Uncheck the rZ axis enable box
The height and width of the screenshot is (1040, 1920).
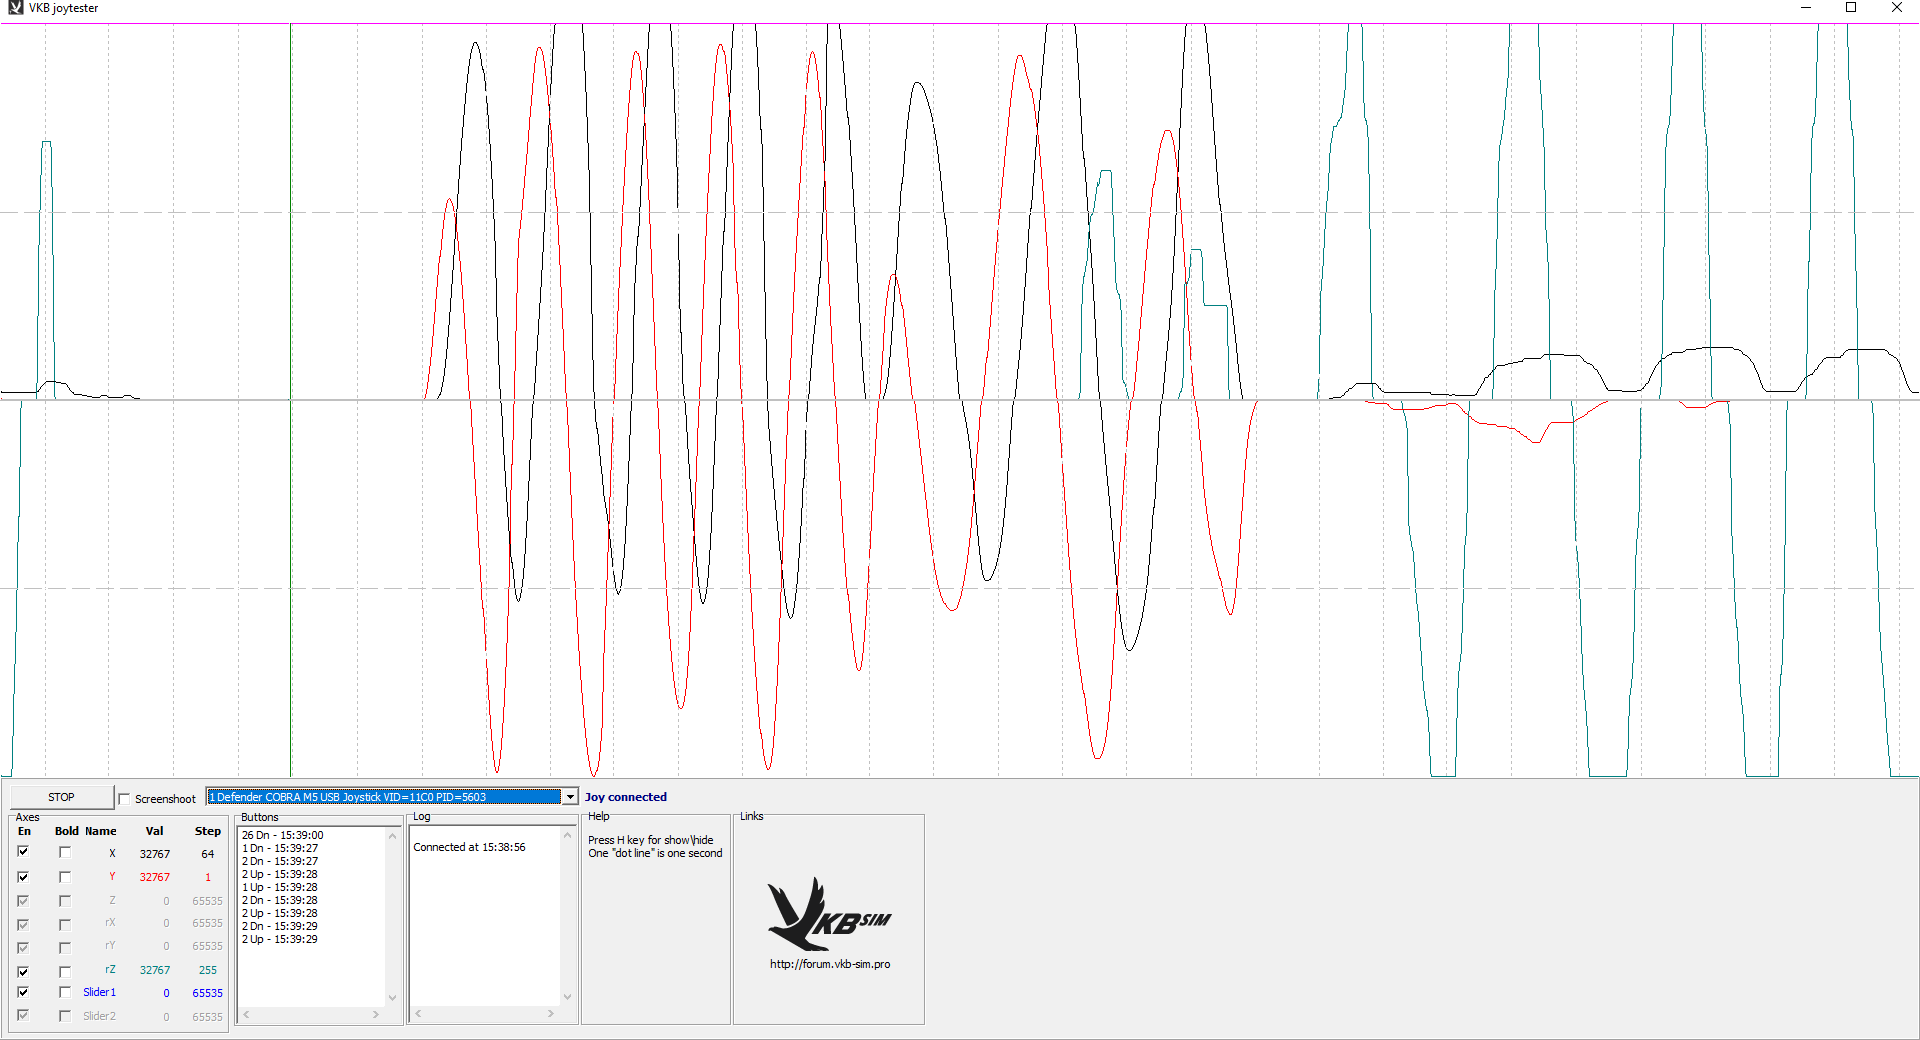click(23, 971)
